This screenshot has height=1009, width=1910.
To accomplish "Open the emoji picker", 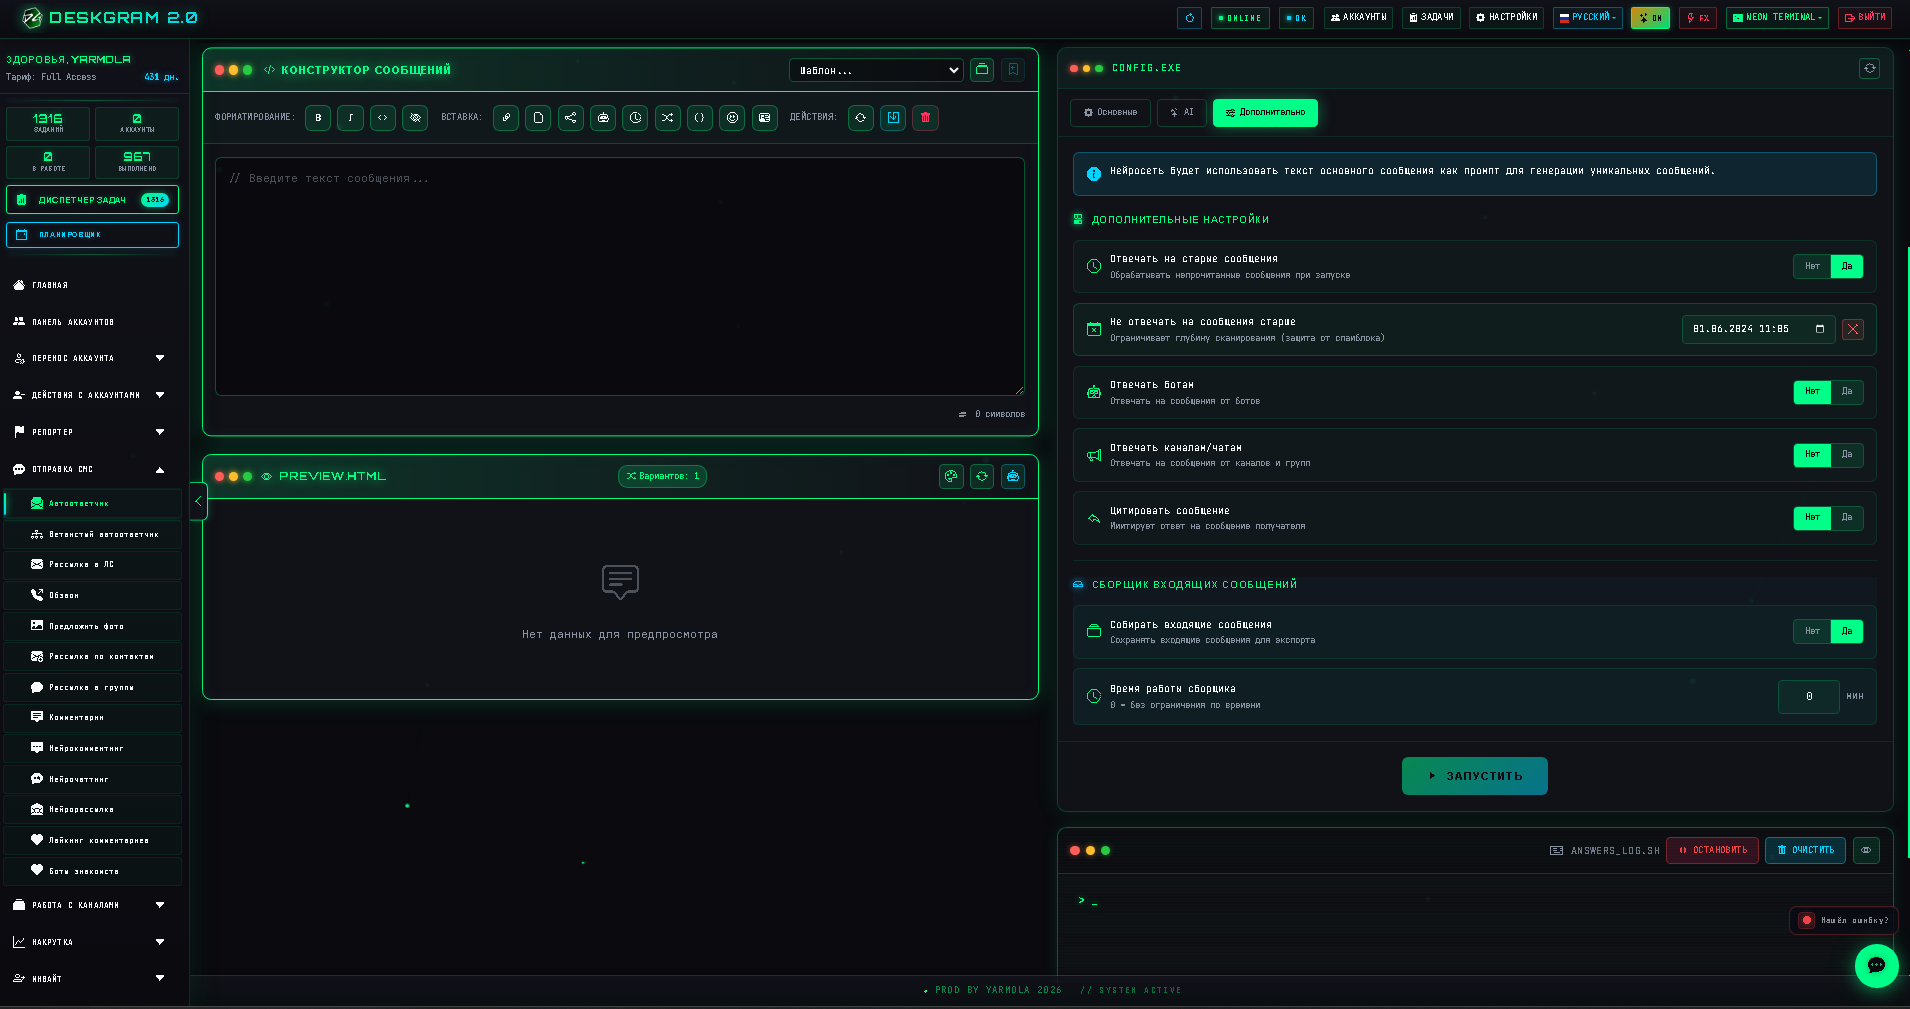I will (x=732, y=118).
